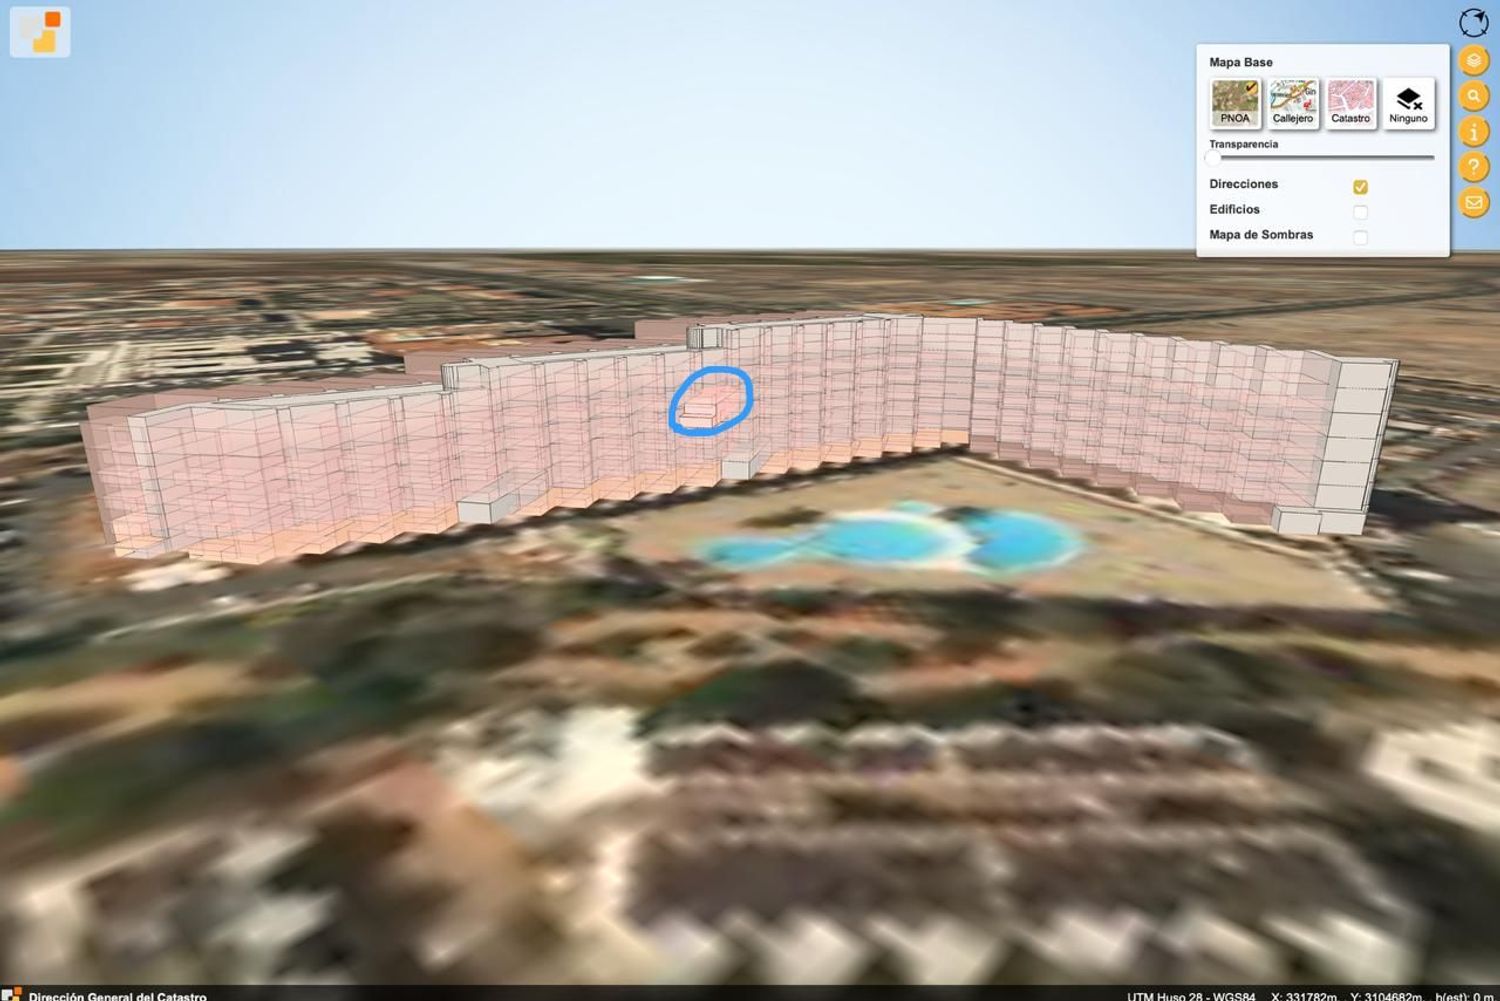Open the search magnifier tool
1500x1001 pixels.
1473,96
